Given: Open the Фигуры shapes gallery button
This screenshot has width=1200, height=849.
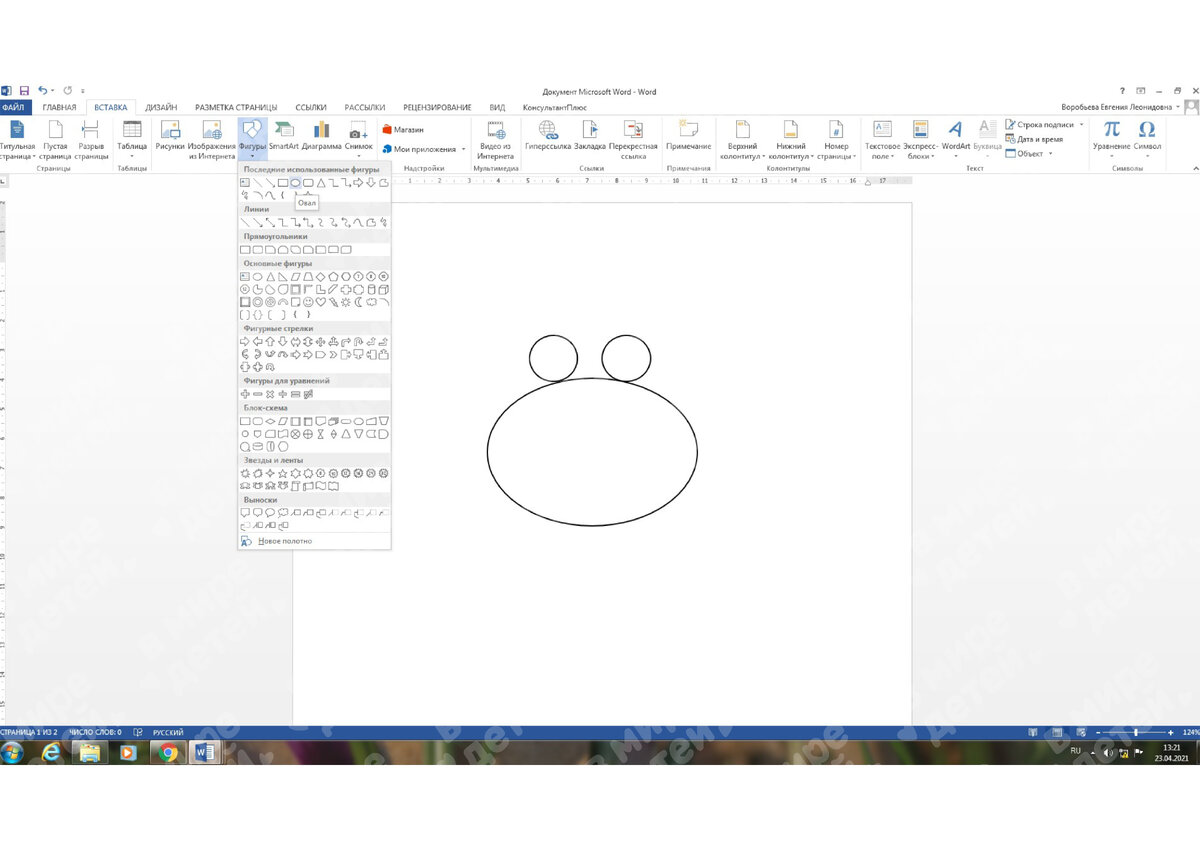Looking at the screenshot, I should pyautogui.click(x=252, y=139).
